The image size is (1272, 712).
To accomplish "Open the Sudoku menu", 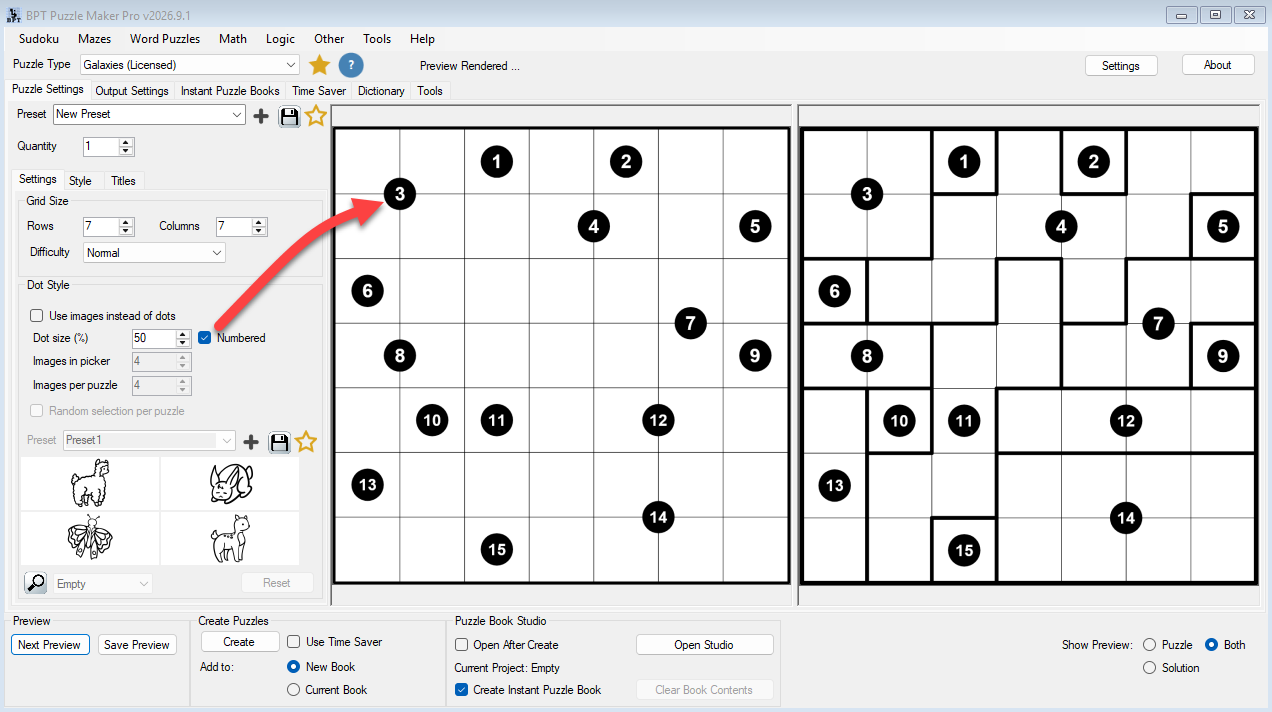I will pos(39,39).
